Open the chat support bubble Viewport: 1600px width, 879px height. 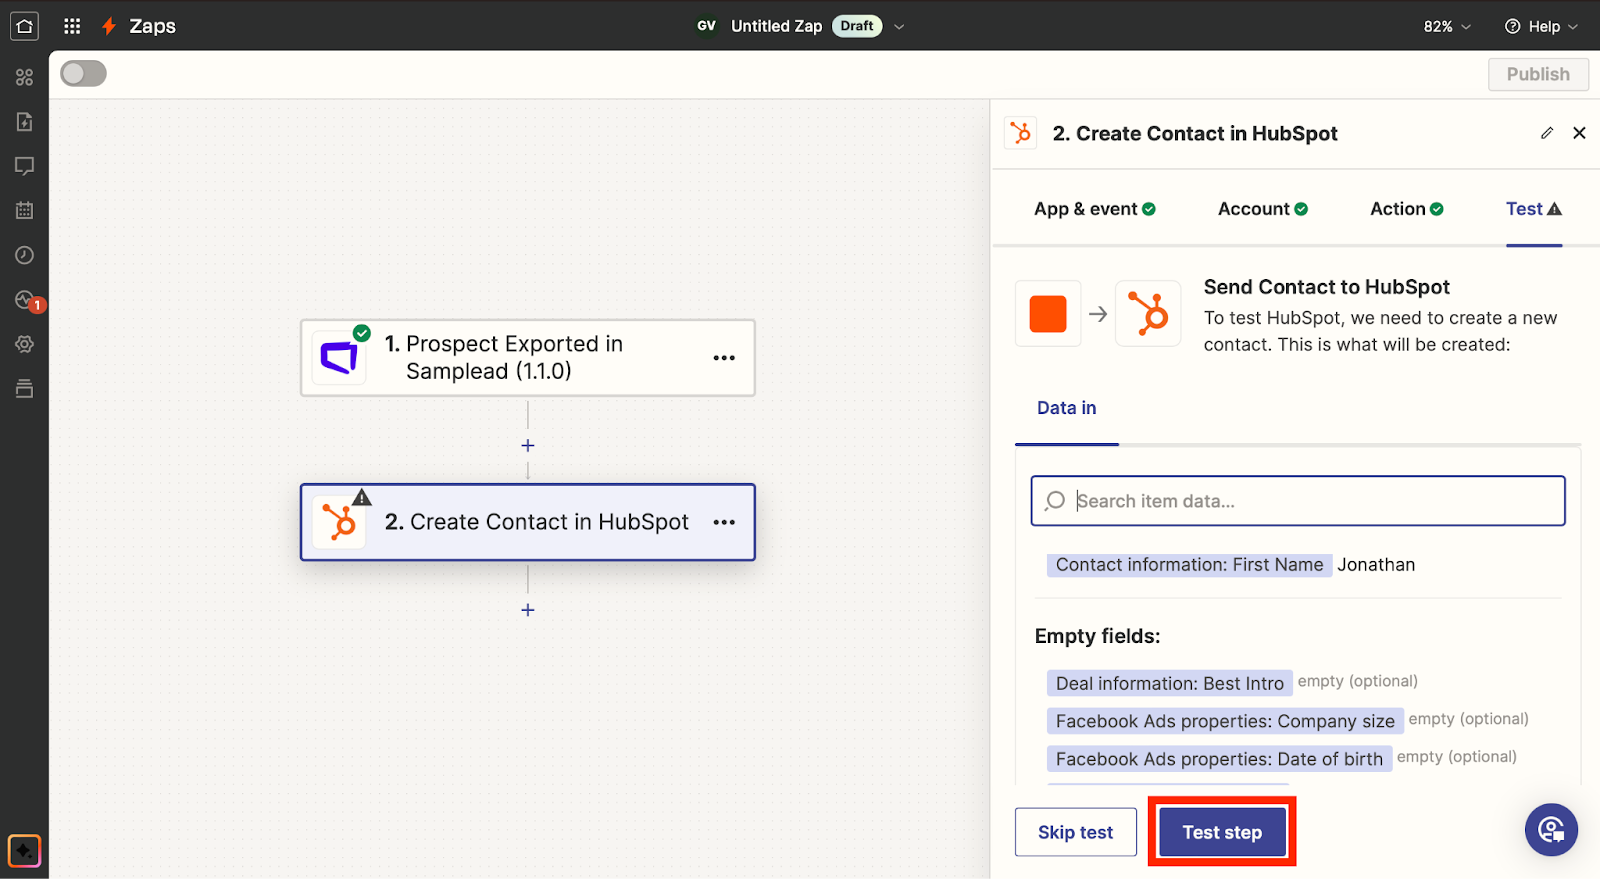coord(1551,830)
